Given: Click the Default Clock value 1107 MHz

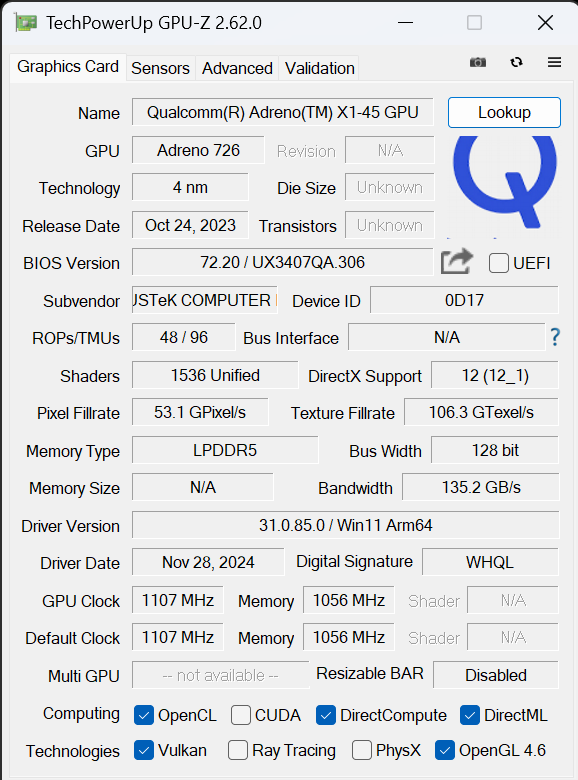Looking at the screenshot, I should pyautogui.click(x=178, y=637).
